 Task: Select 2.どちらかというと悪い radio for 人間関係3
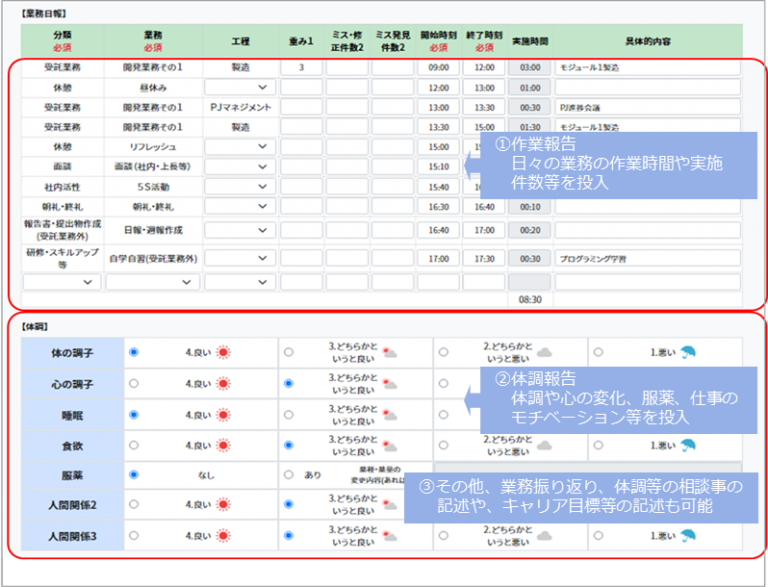444,536
